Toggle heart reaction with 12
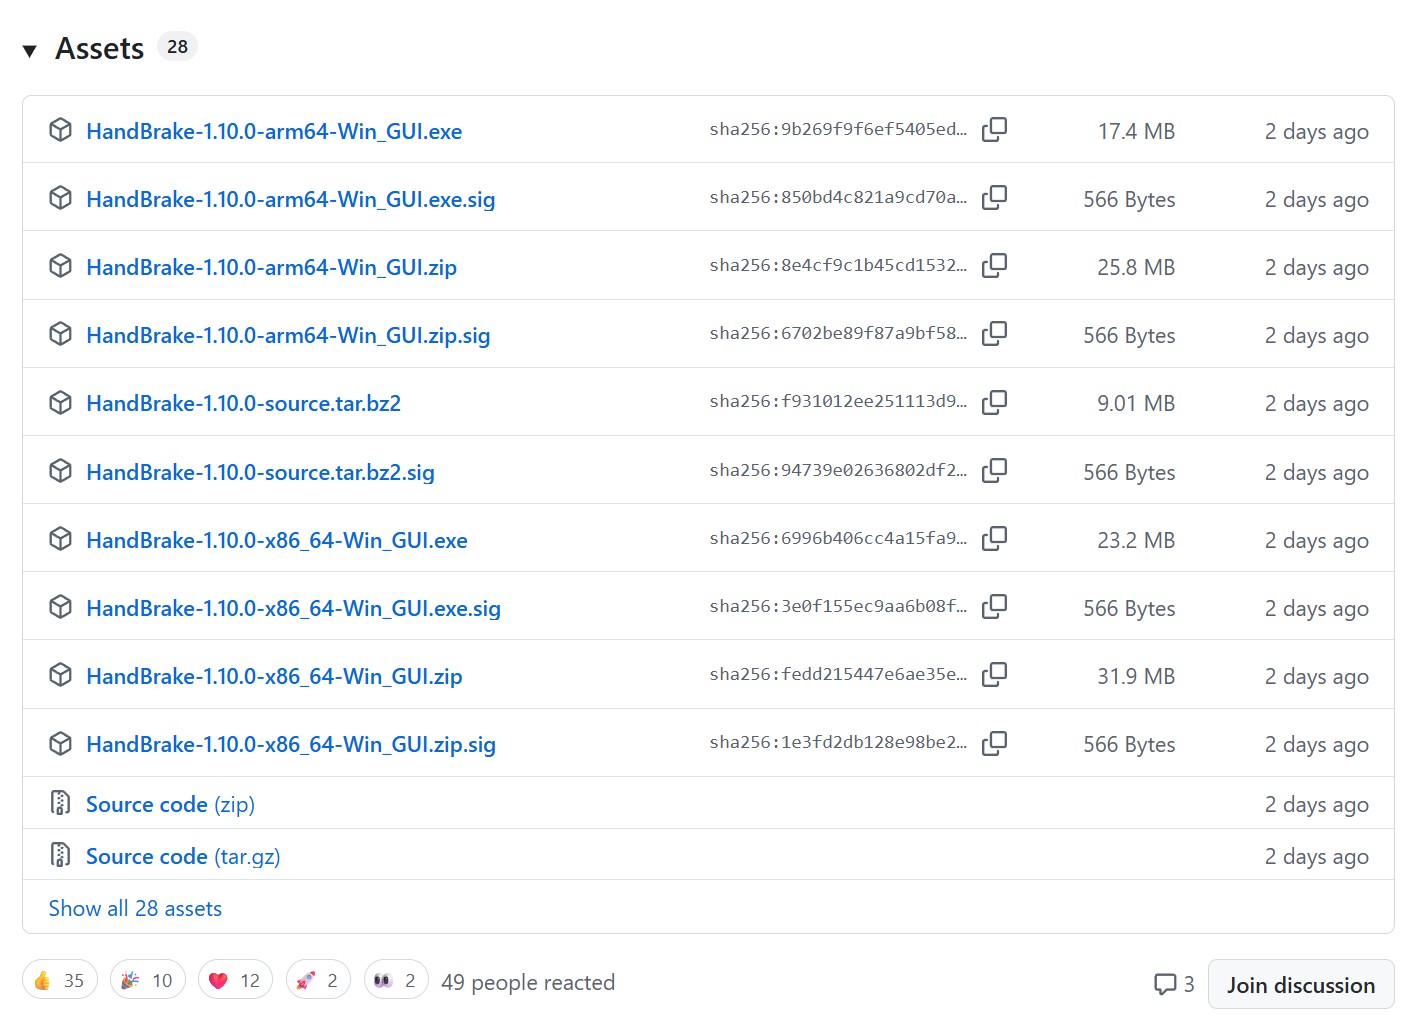Viewport: 1410px width, 1030px height. click(x=235, y=980)
